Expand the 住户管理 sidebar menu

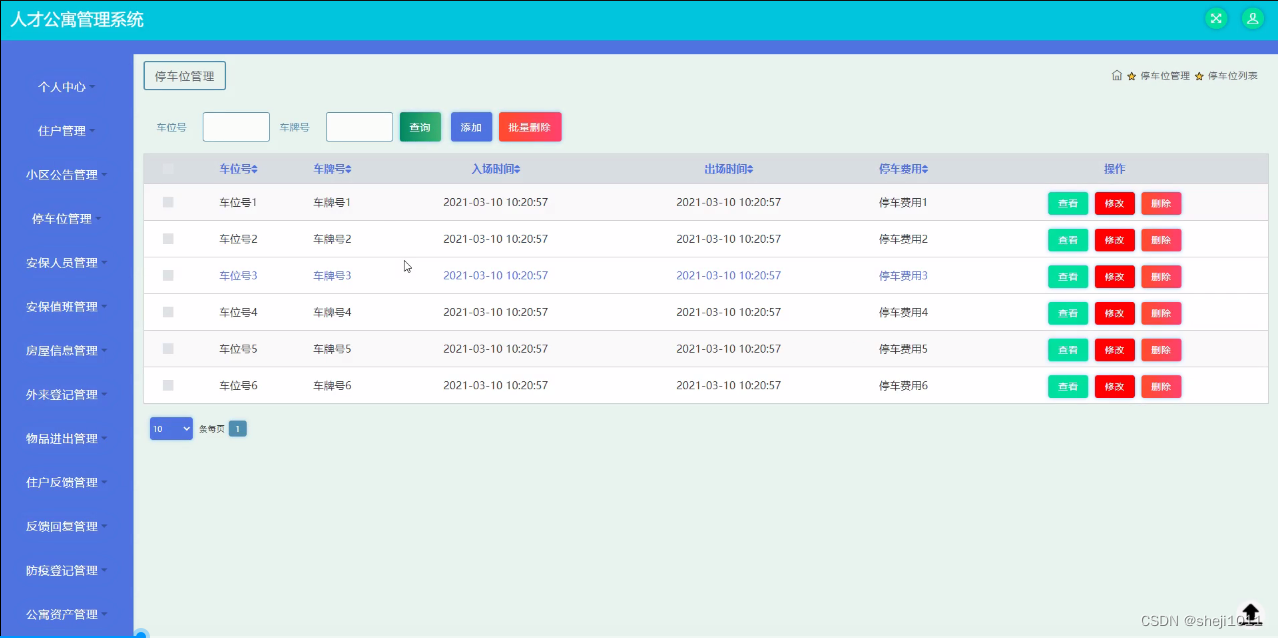(63, 130)
